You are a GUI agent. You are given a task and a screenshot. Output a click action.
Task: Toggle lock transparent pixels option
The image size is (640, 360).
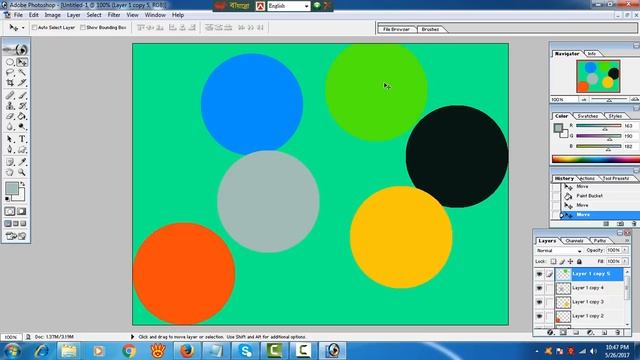point(553,261)
